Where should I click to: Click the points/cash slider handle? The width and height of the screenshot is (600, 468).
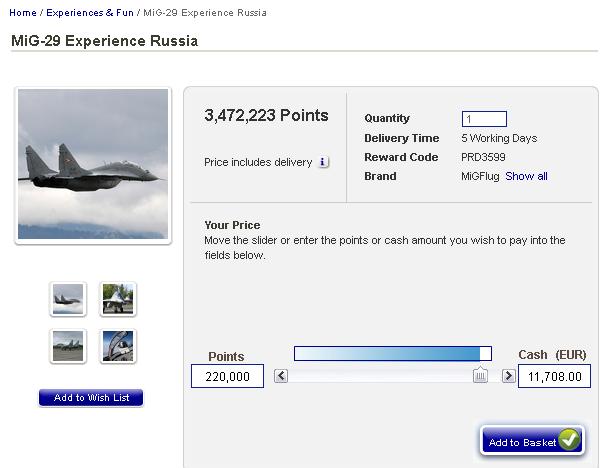(x=481, y=376)
